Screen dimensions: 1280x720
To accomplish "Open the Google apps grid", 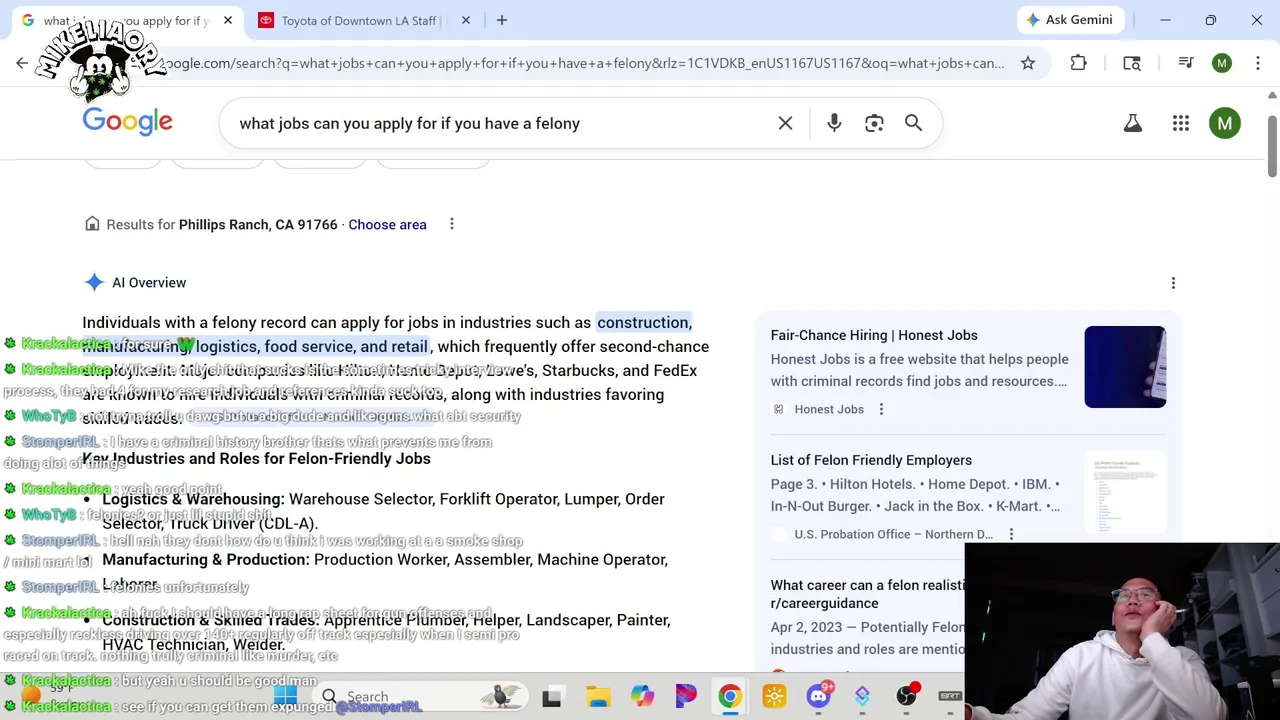I will (x=1181, y=123).
